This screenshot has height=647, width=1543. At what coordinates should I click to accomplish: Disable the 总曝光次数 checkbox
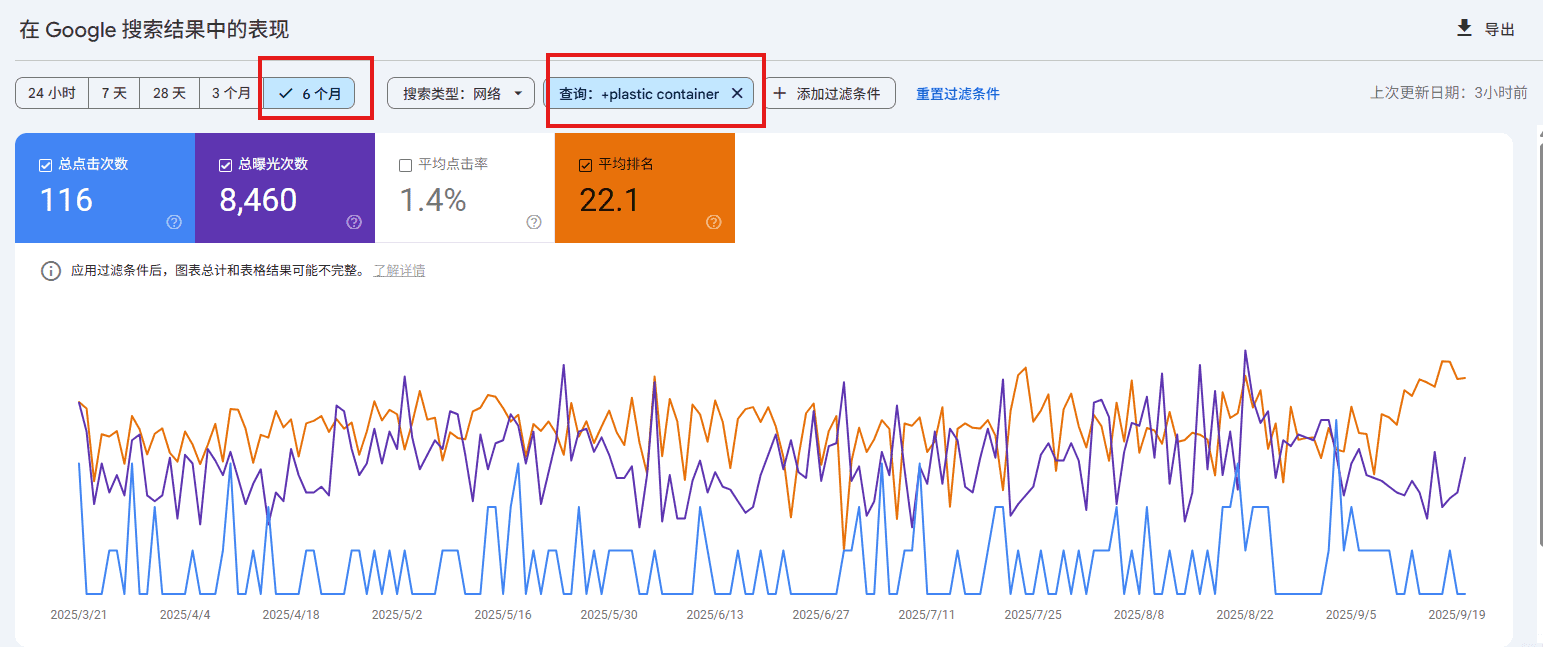[225, 164]
